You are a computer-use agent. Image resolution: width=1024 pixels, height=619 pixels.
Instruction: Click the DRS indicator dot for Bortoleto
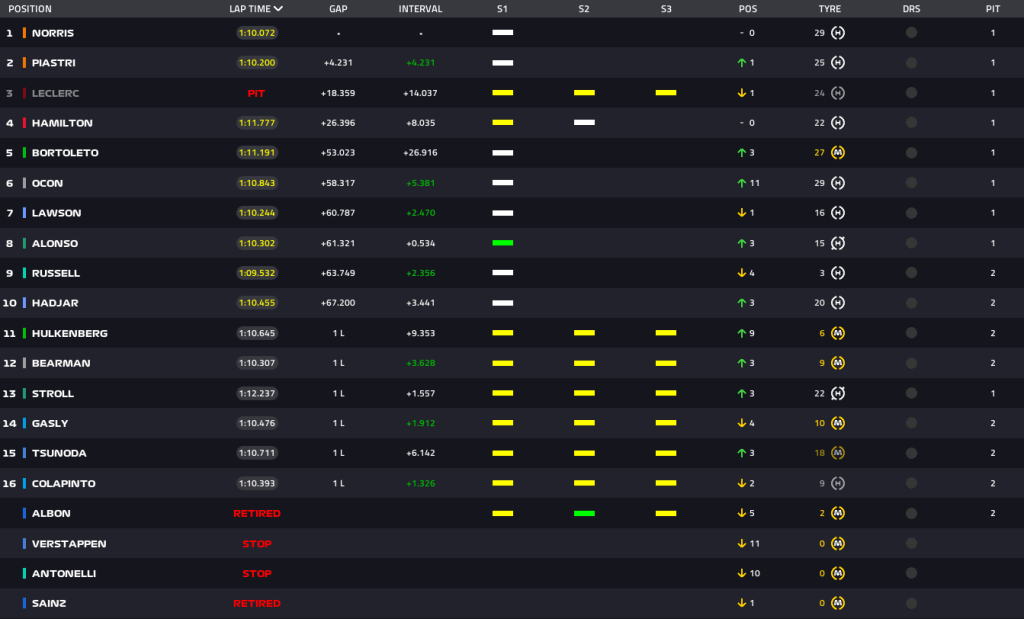pyautogui.click(x=911, y=153)
